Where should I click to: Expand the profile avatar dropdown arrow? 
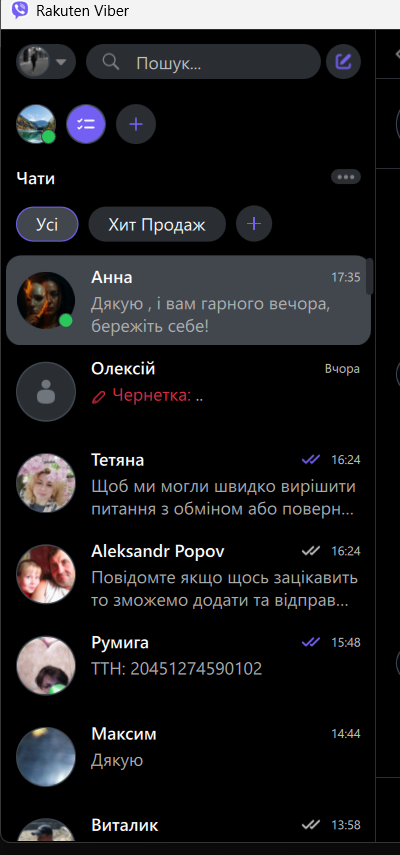point(61,62)
